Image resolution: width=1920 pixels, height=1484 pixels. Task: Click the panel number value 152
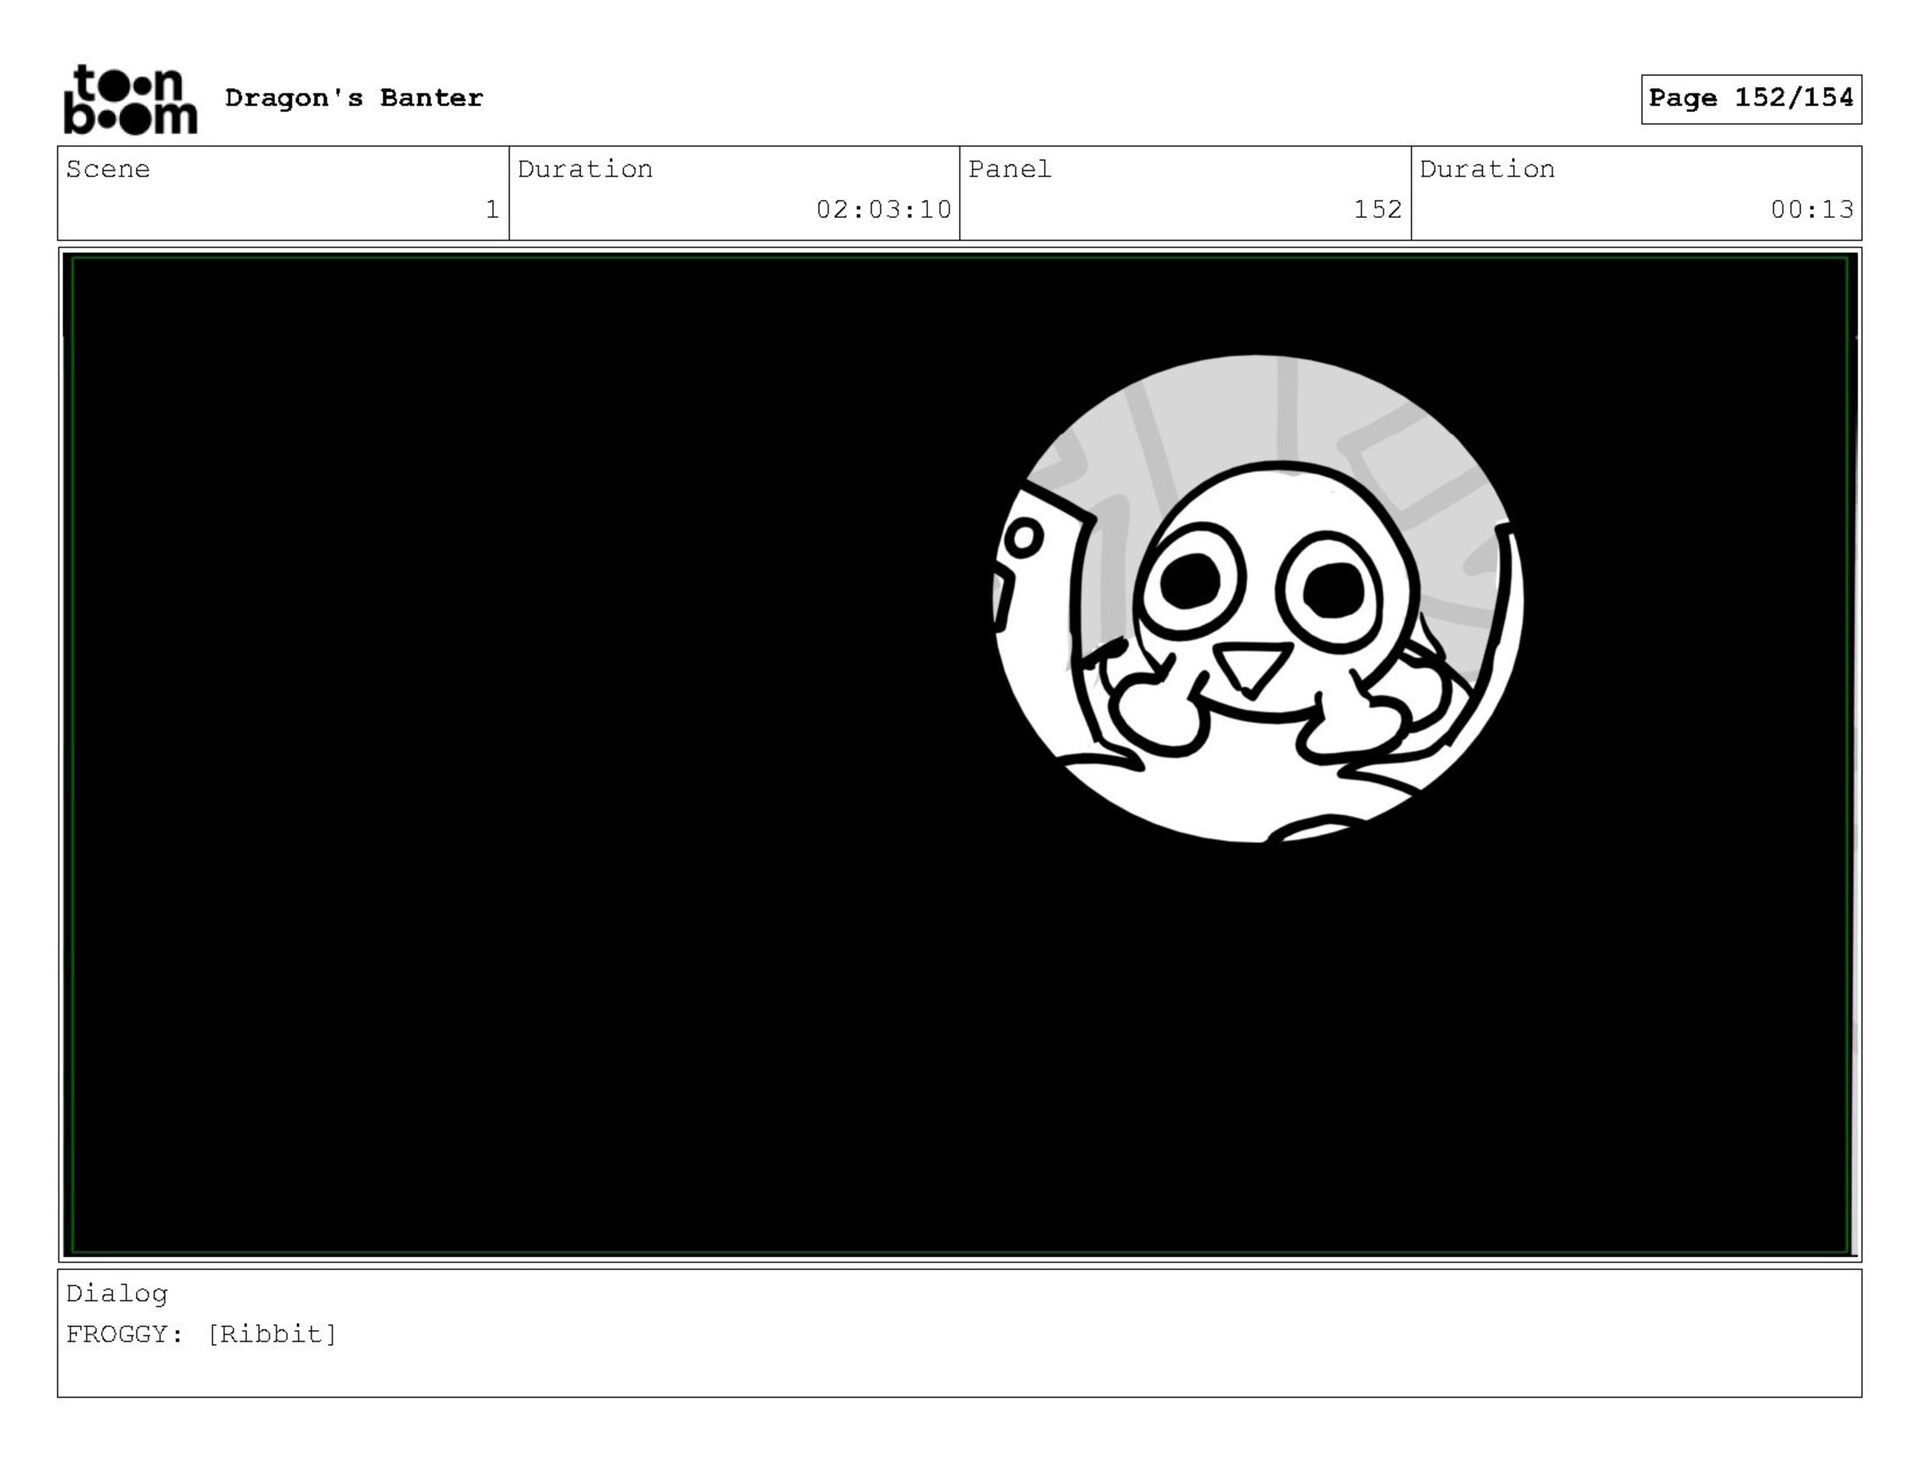tap(1377, 209)
